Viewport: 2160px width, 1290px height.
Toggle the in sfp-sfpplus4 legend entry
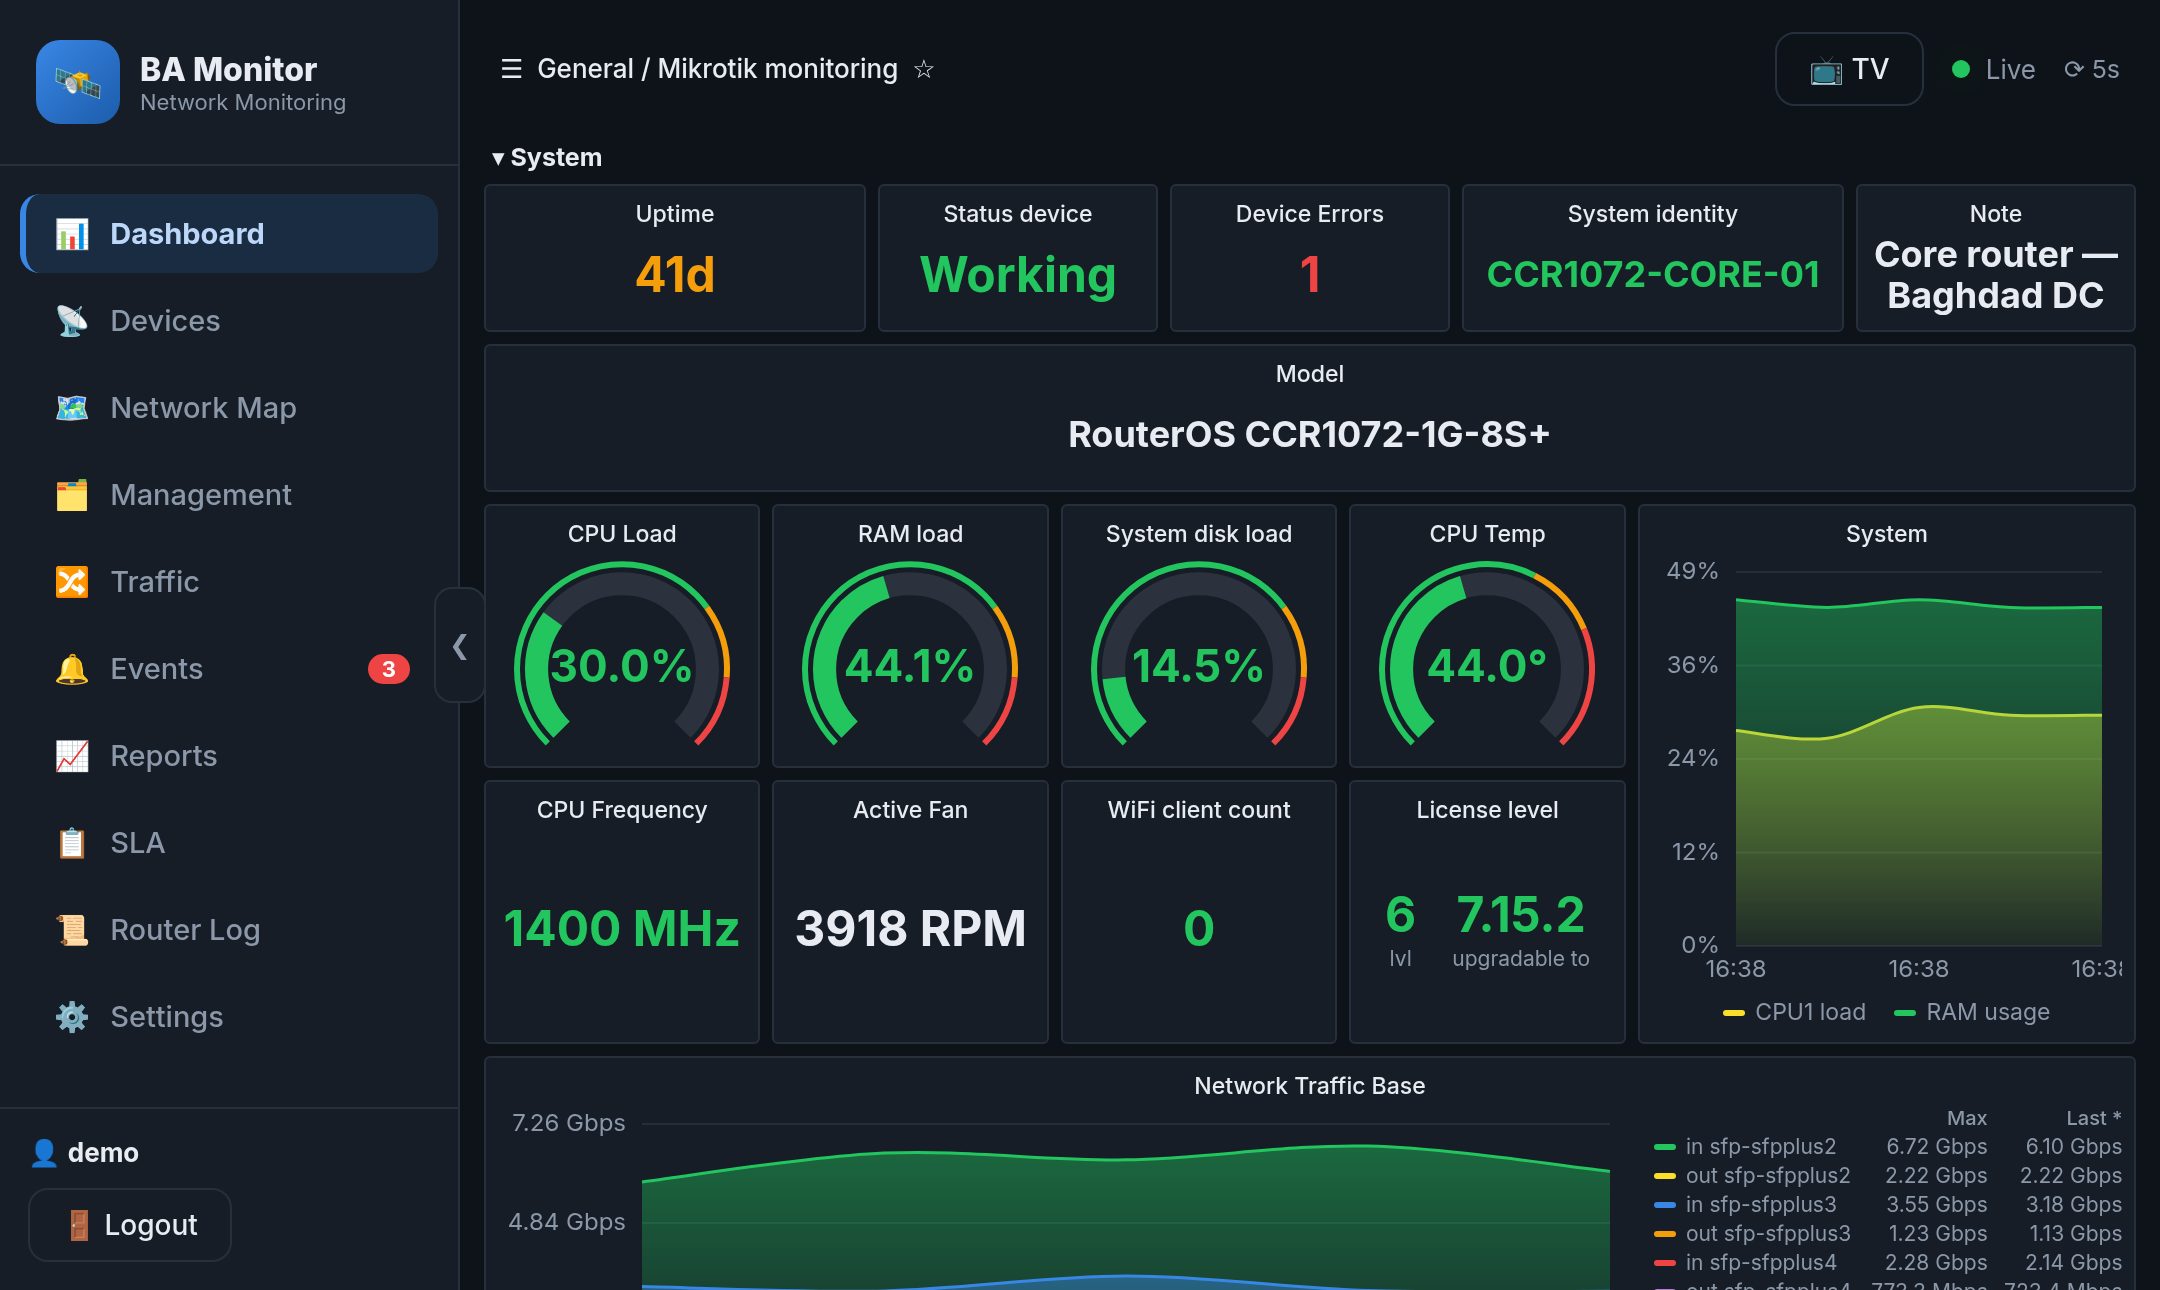pos(1745,1262)
